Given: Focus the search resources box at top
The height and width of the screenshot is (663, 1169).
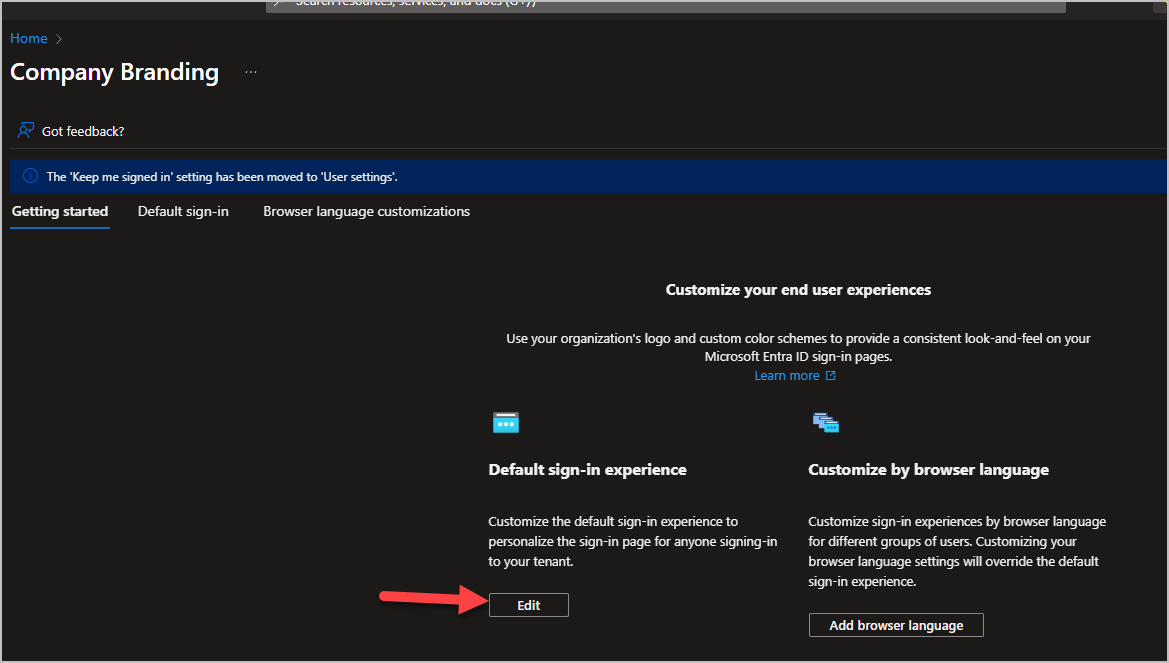Looking at the screenshot, I should coord(665,5).
